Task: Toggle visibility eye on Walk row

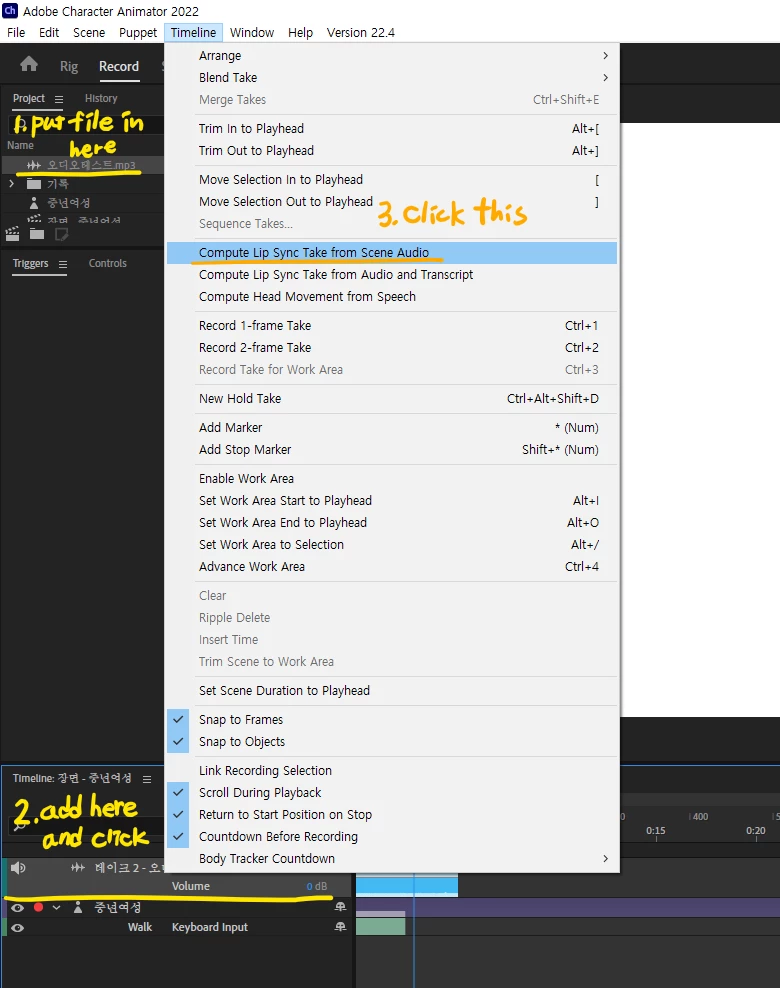Action: click(x=18, y=928)
